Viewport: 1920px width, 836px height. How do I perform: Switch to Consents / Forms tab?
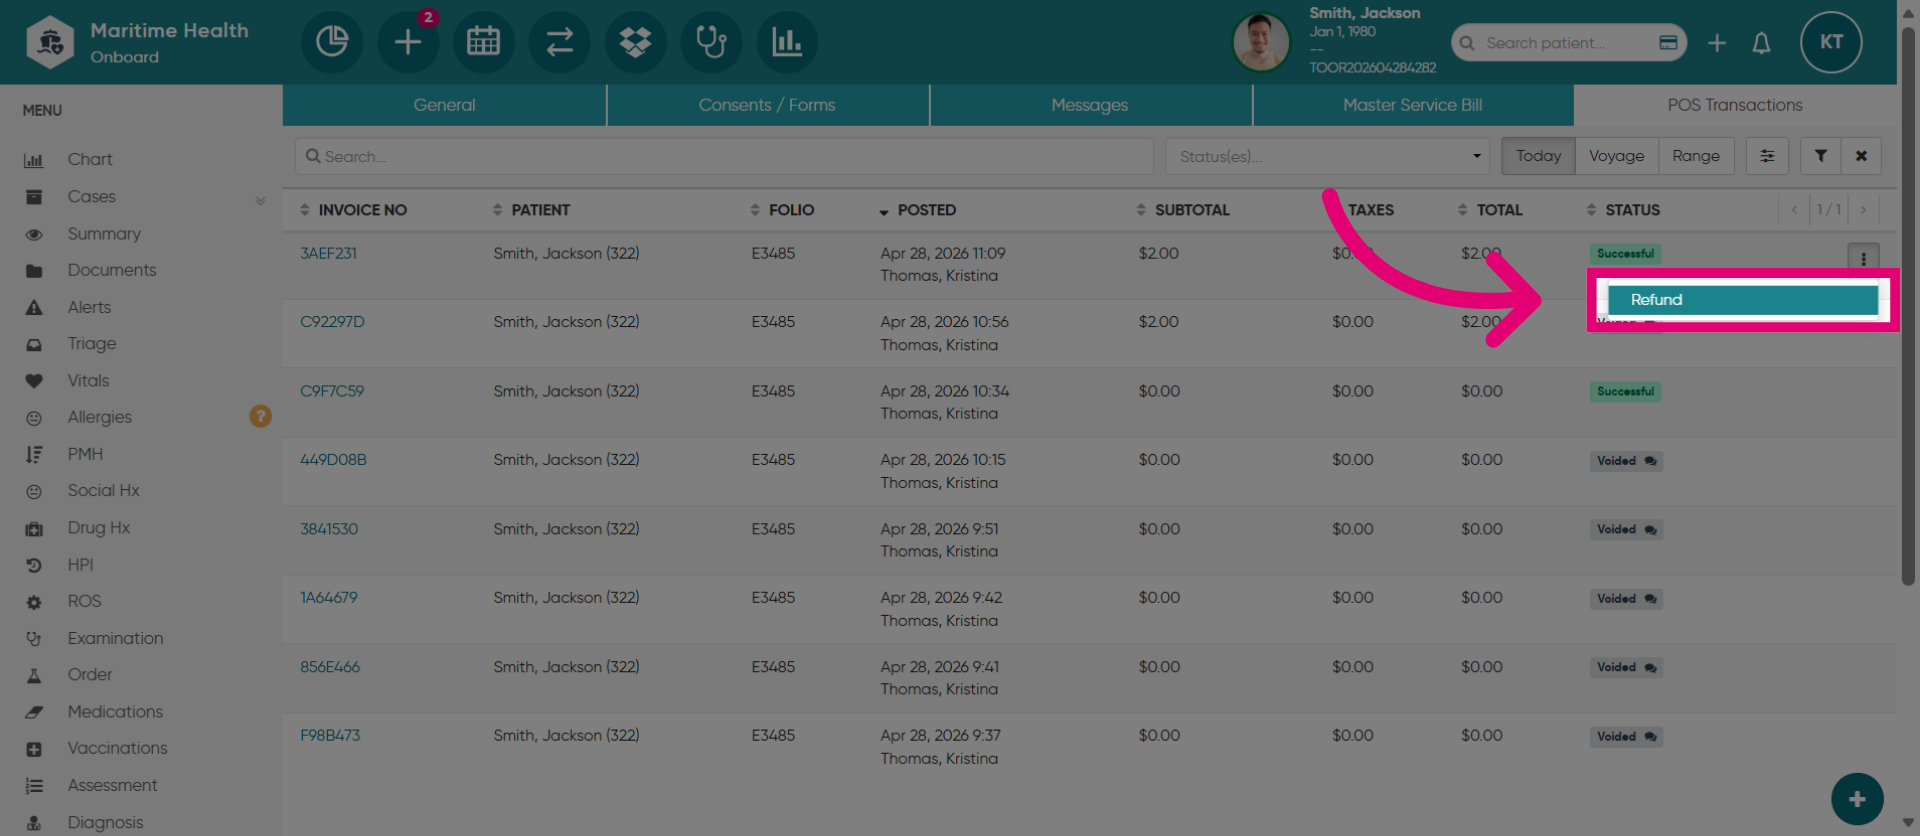click(x=767, y=105)
